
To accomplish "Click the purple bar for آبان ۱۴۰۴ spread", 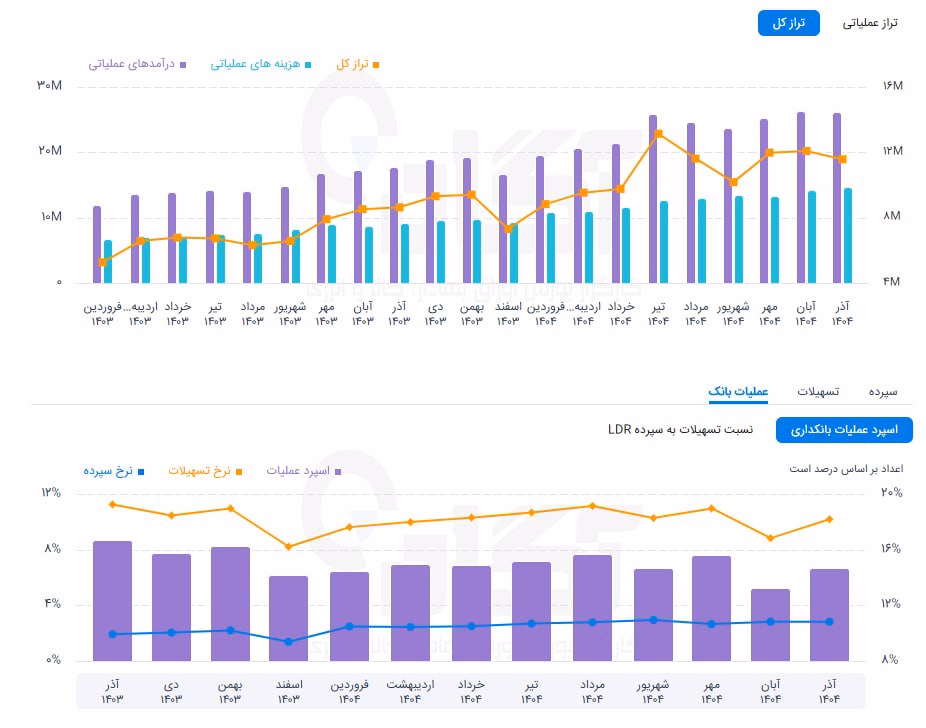I will (770, 625).
